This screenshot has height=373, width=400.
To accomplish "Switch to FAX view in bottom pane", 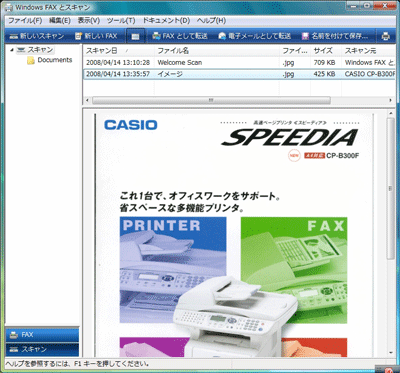I will (x=42, y=335).
